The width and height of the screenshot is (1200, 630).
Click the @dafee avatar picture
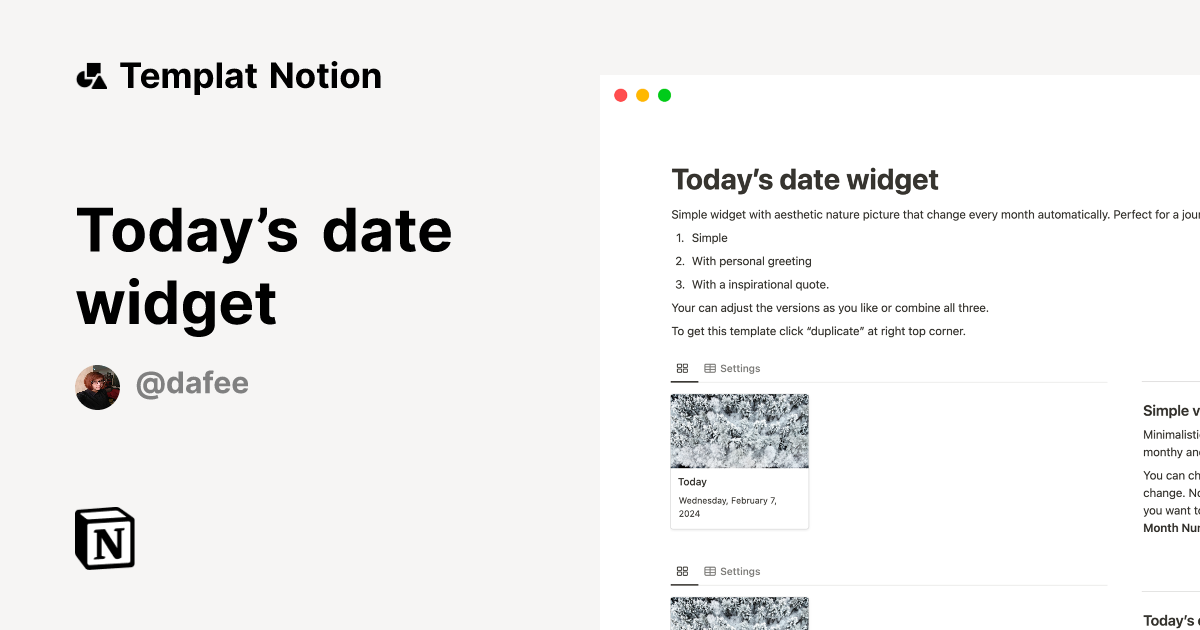click(x=97, y=386)
